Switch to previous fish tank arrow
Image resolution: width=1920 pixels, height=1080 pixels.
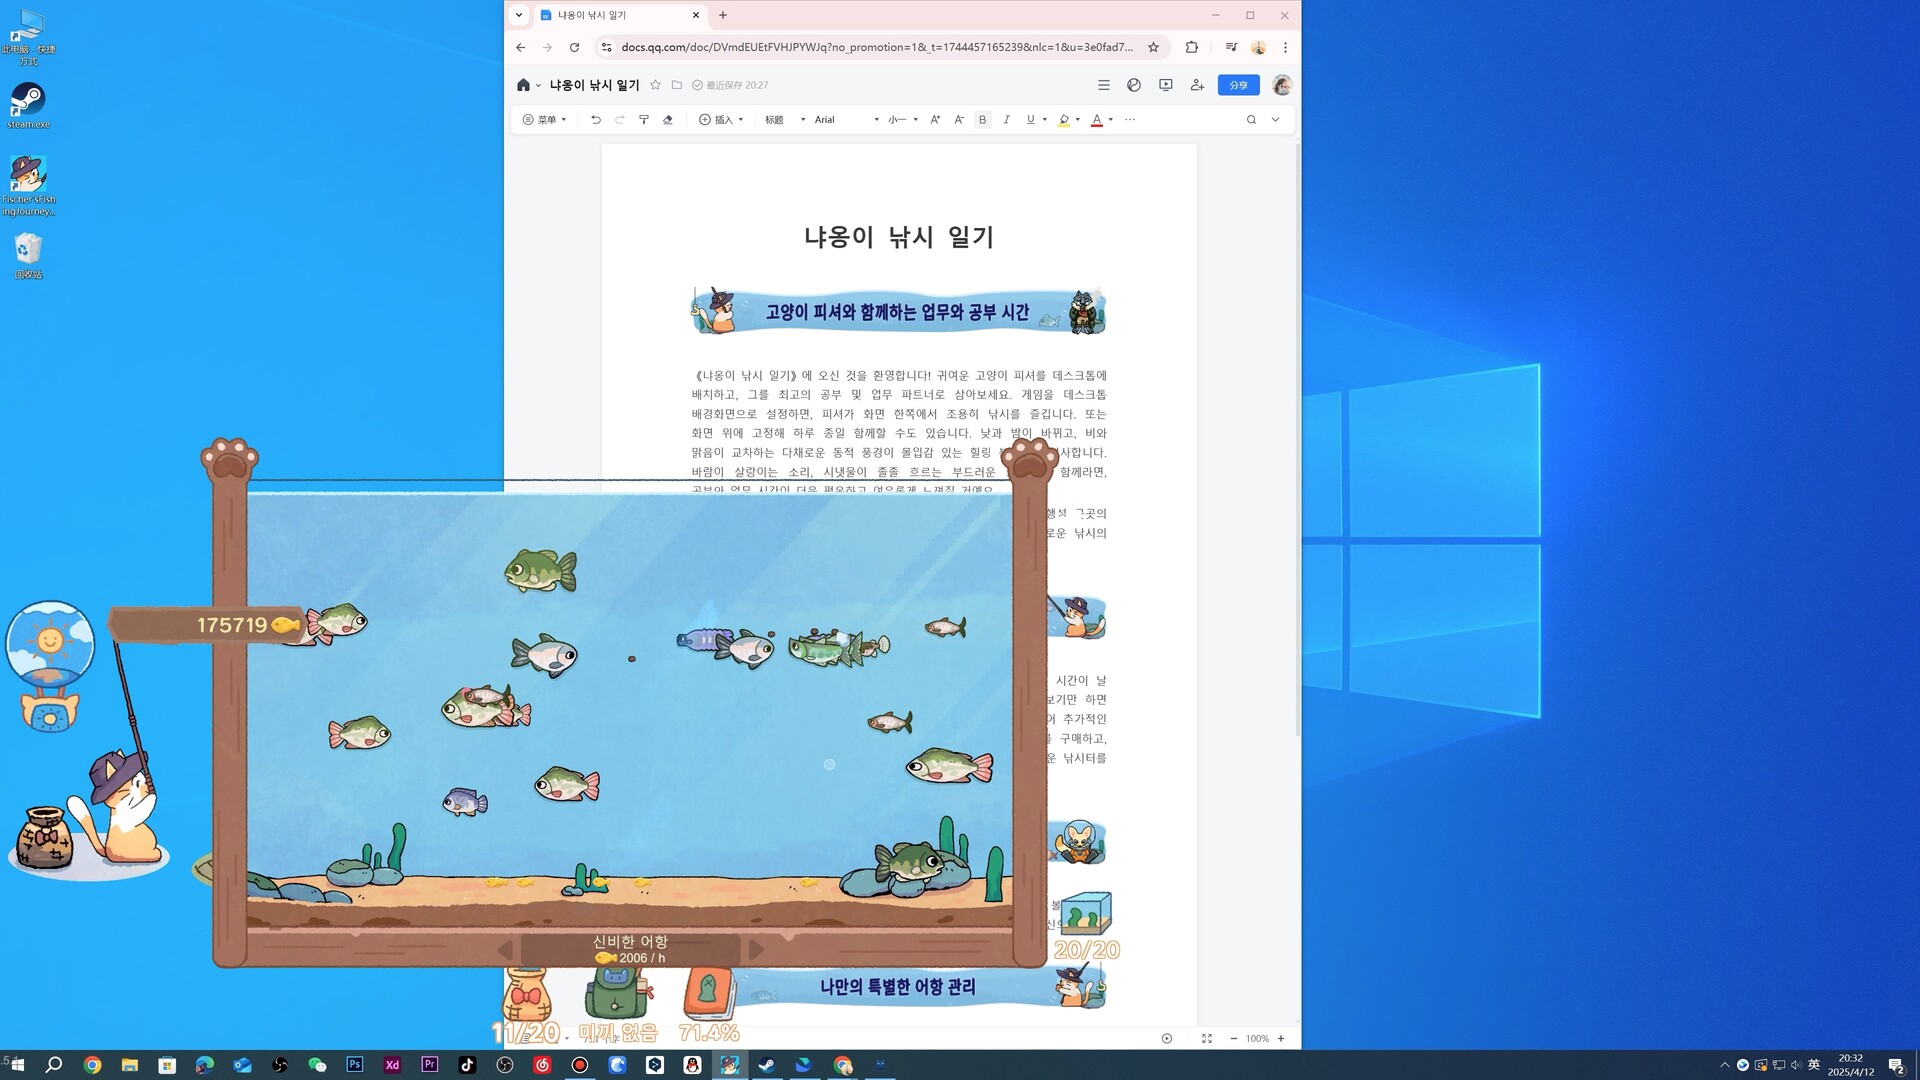tap(505, 949)
